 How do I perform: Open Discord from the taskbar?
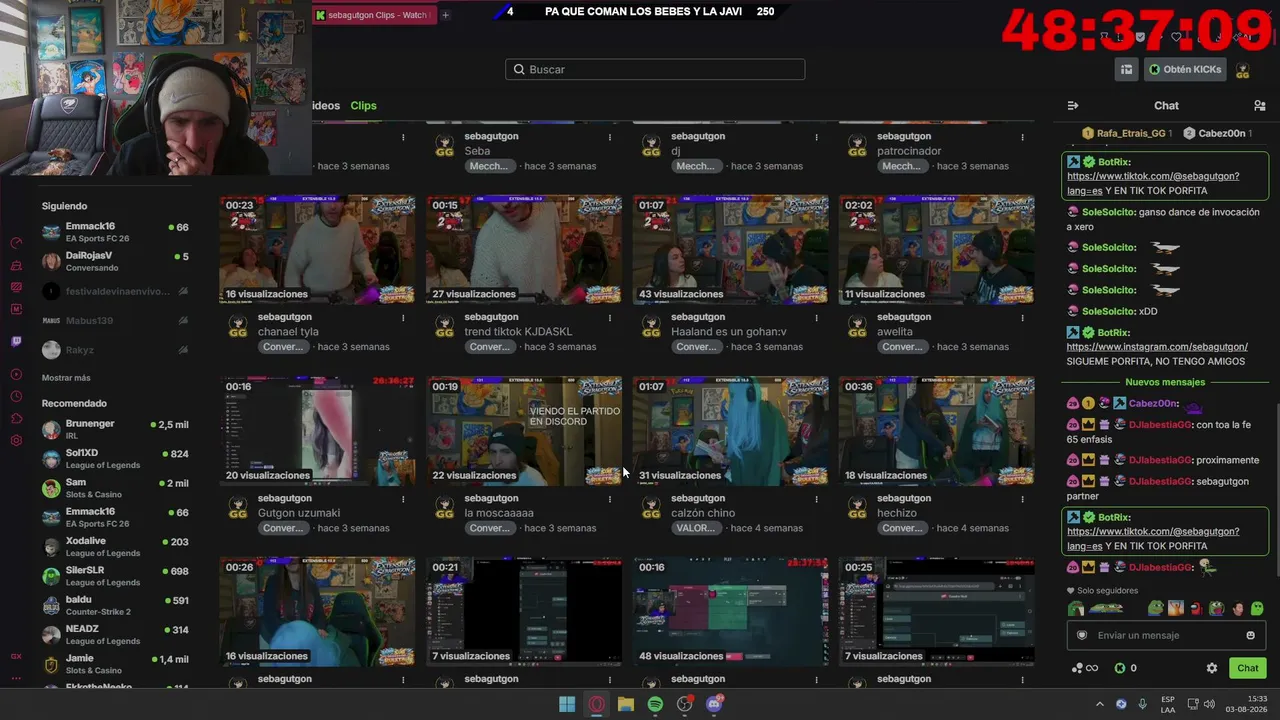click(714, 704)
